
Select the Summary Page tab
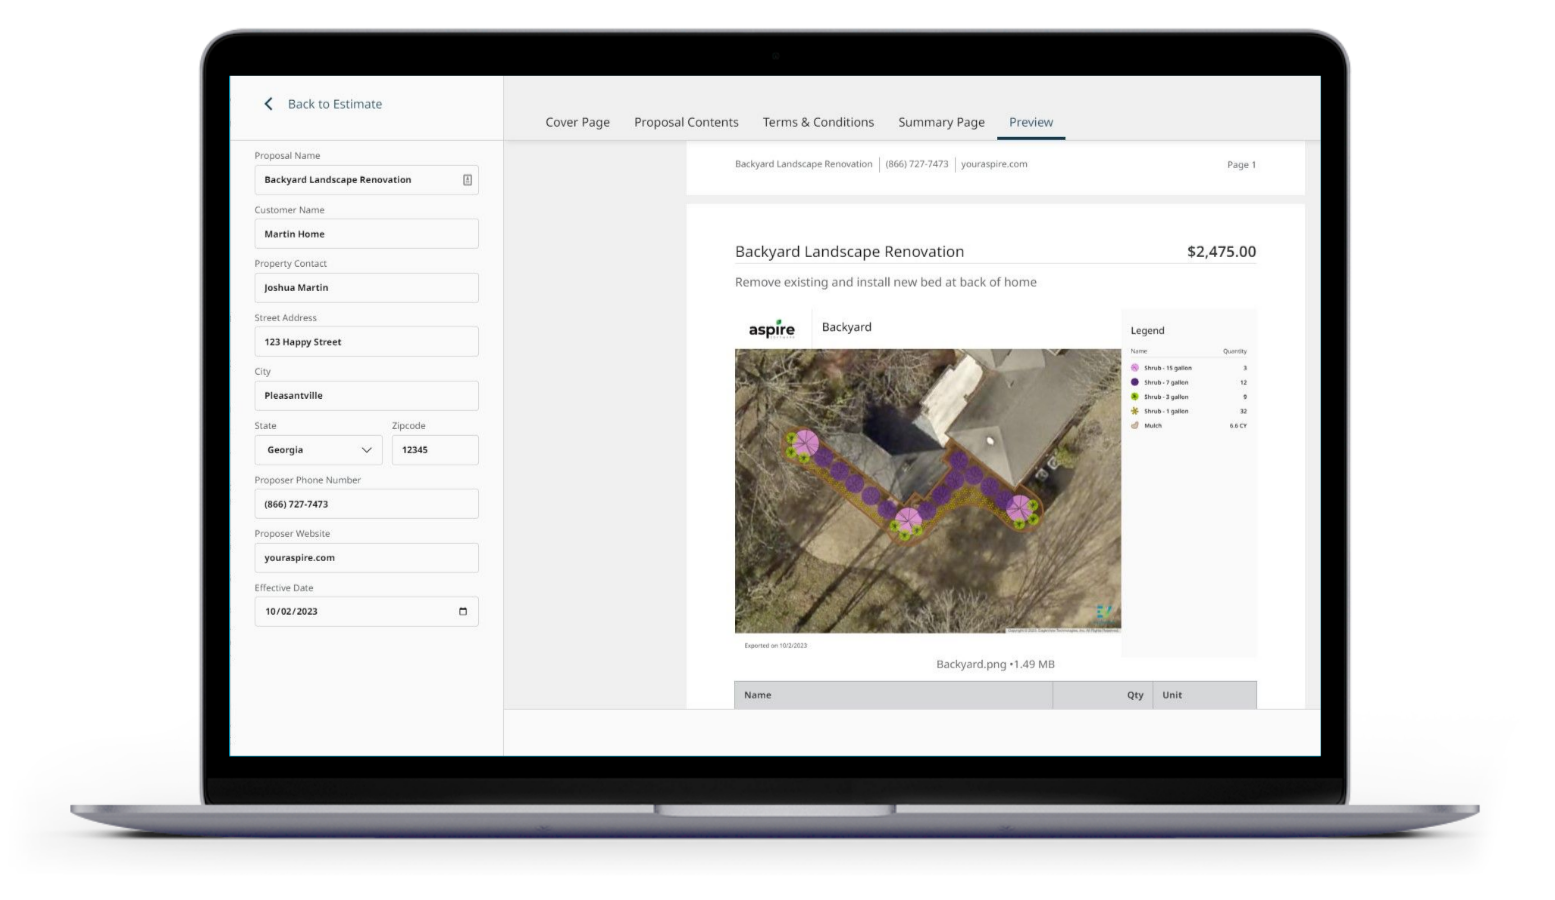point(941,122)
